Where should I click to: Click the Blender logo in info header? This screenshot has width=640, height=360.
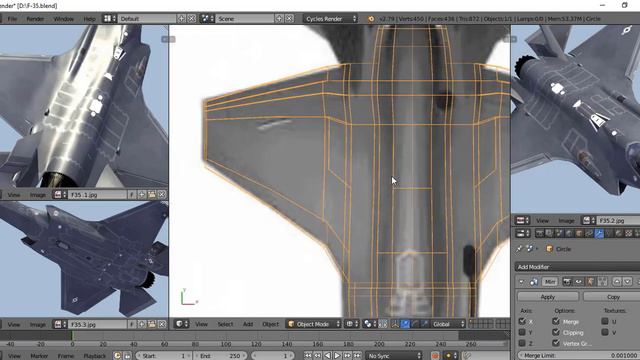coord(371,19)
